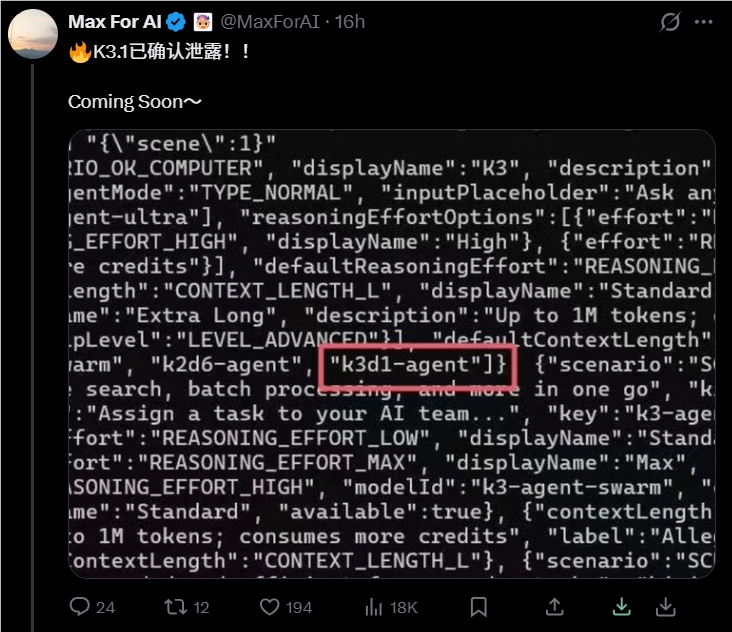View post analytics via the bar chart icon
Viewport: 732px width, 632px height.
373,607
